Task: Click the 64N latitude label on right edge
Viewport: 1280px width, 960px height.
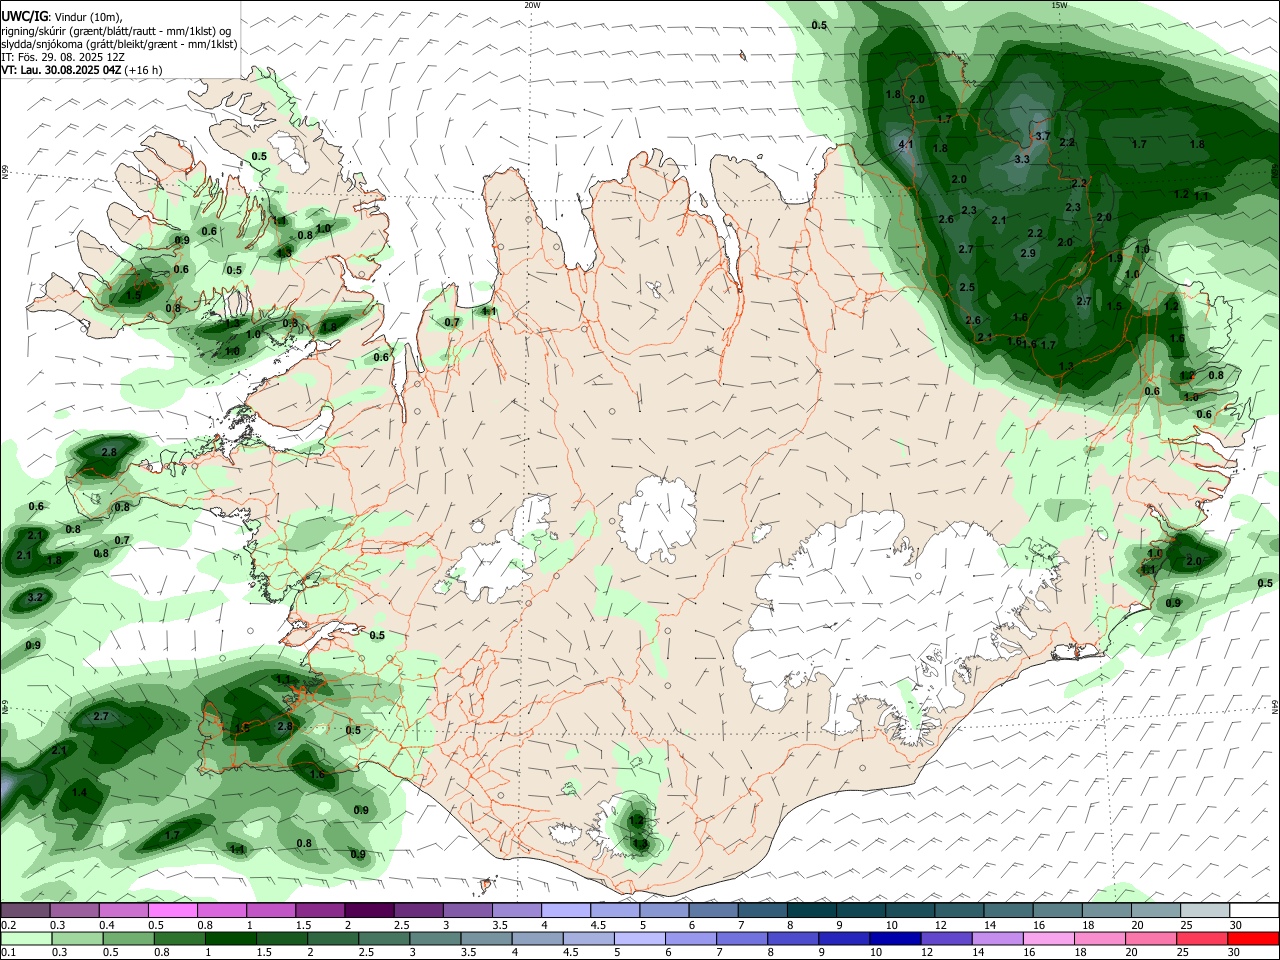Action: click(1275, 706)
